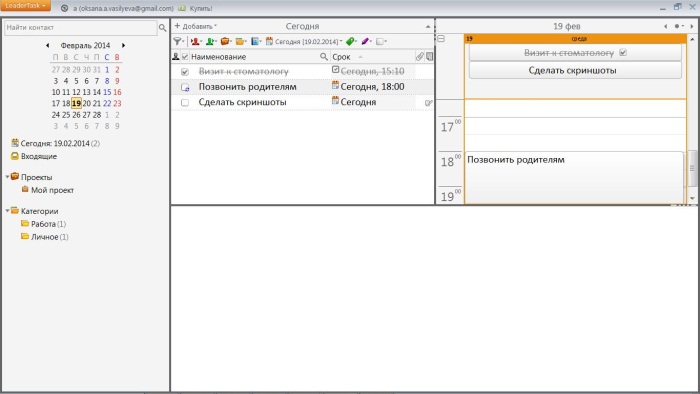Click the person icon column header
This screenshot has width=700, height=394.
point(175,57)
